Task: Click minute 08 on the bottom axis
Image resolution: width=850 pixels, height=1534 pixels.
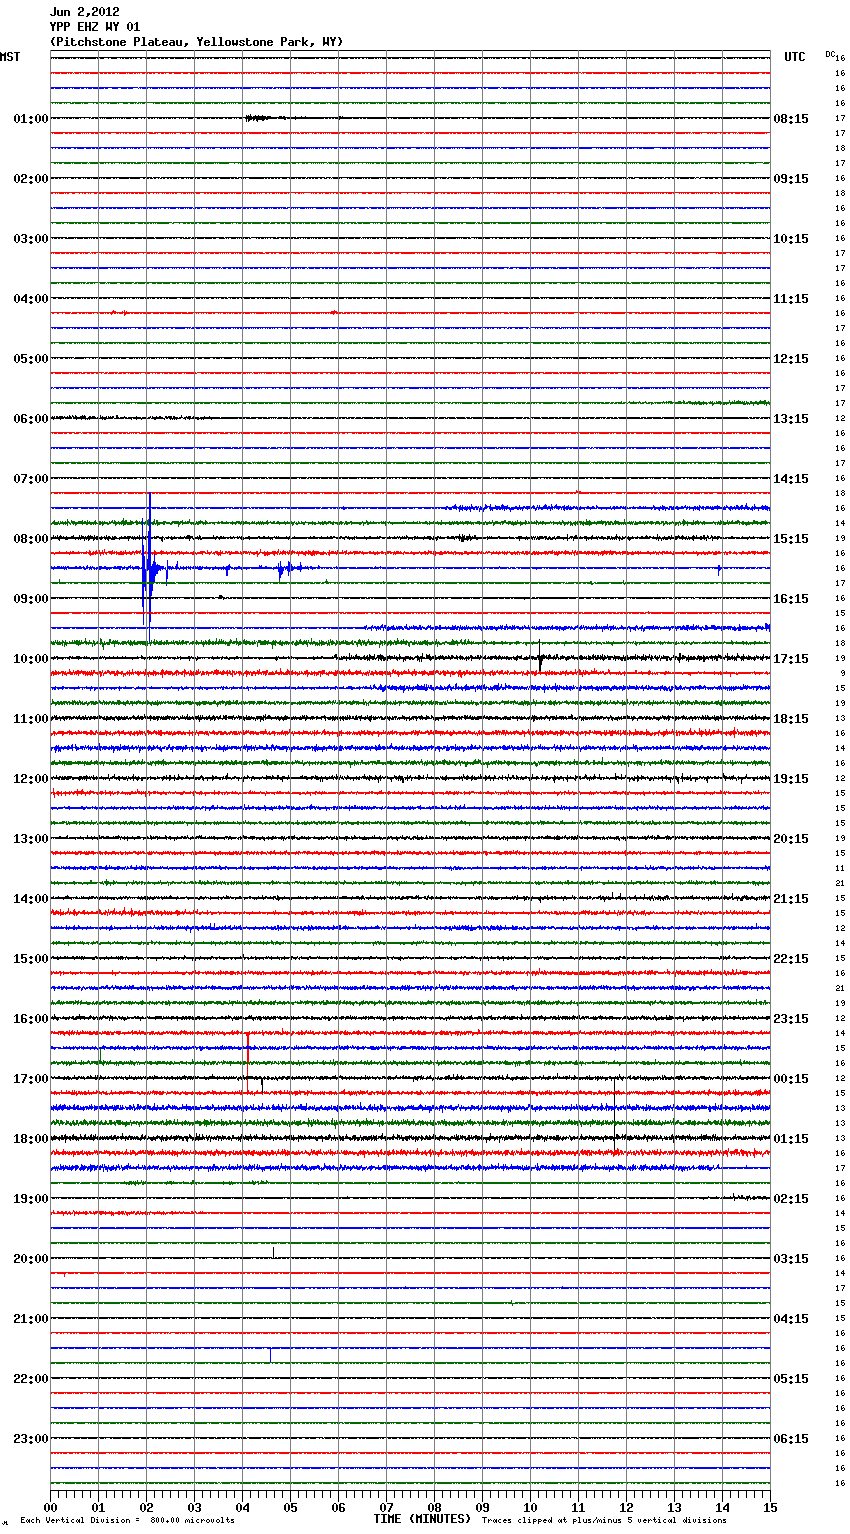Action: (434, 1507)
